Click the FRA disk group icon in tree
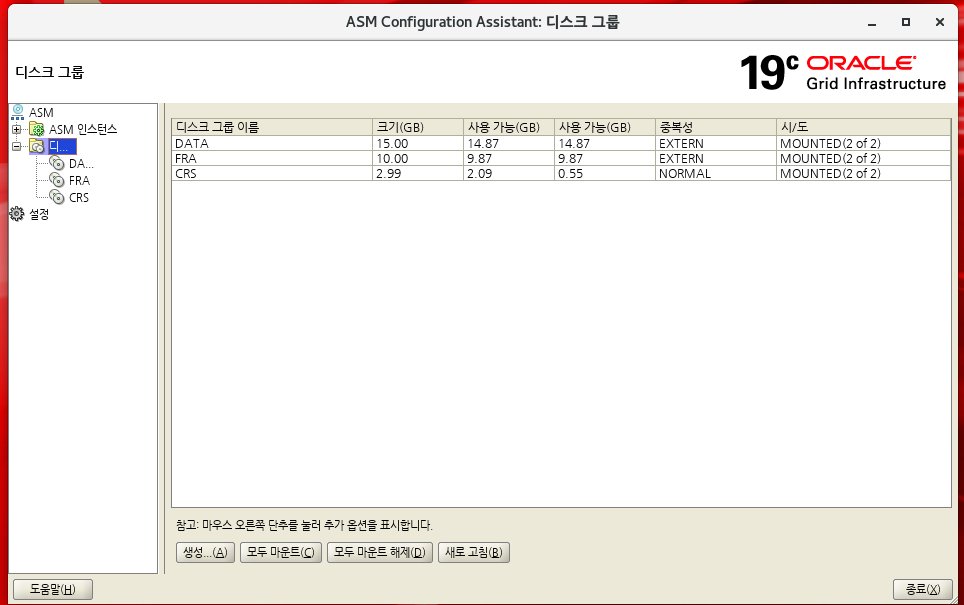This screenshot has height=605, width=964. (57, 180)
